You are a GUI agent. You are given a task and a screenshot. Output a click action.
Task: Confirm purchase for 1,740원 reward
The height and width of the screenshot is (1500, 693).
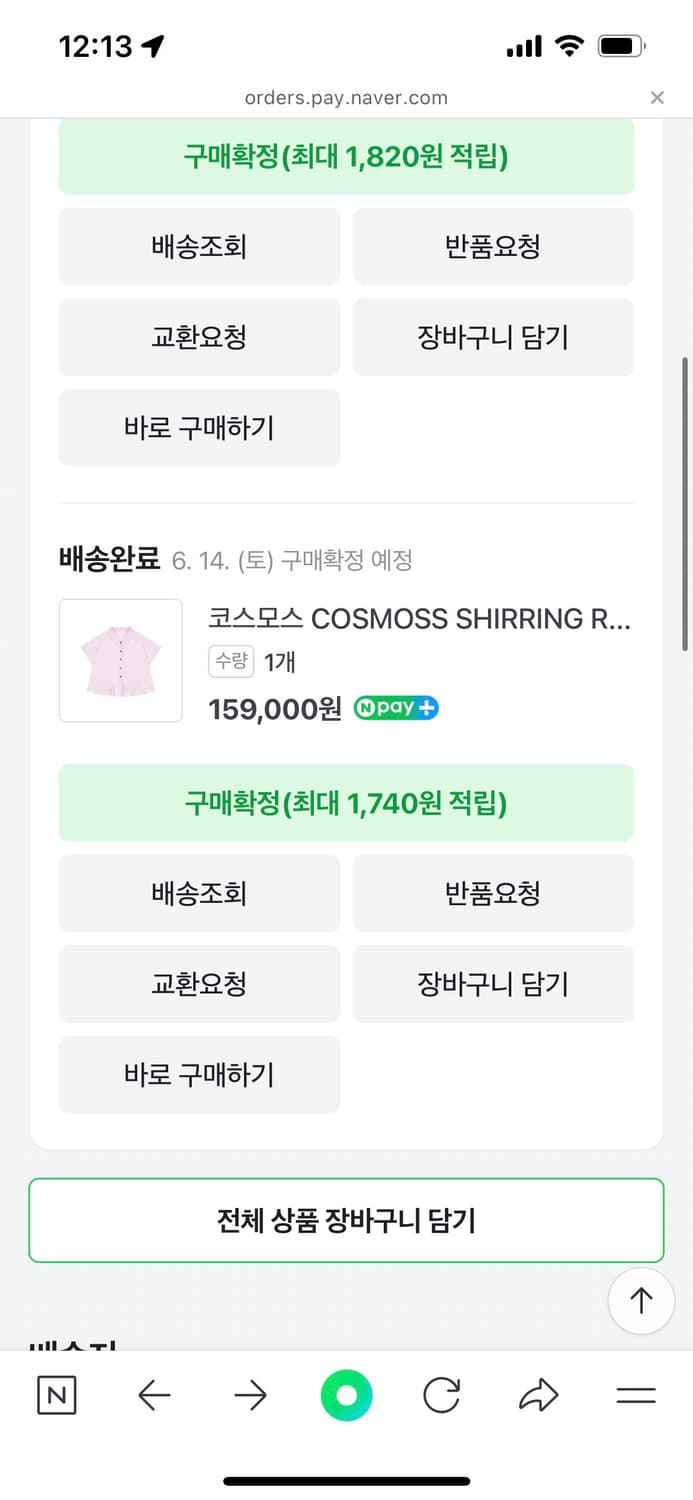point(346,803)
